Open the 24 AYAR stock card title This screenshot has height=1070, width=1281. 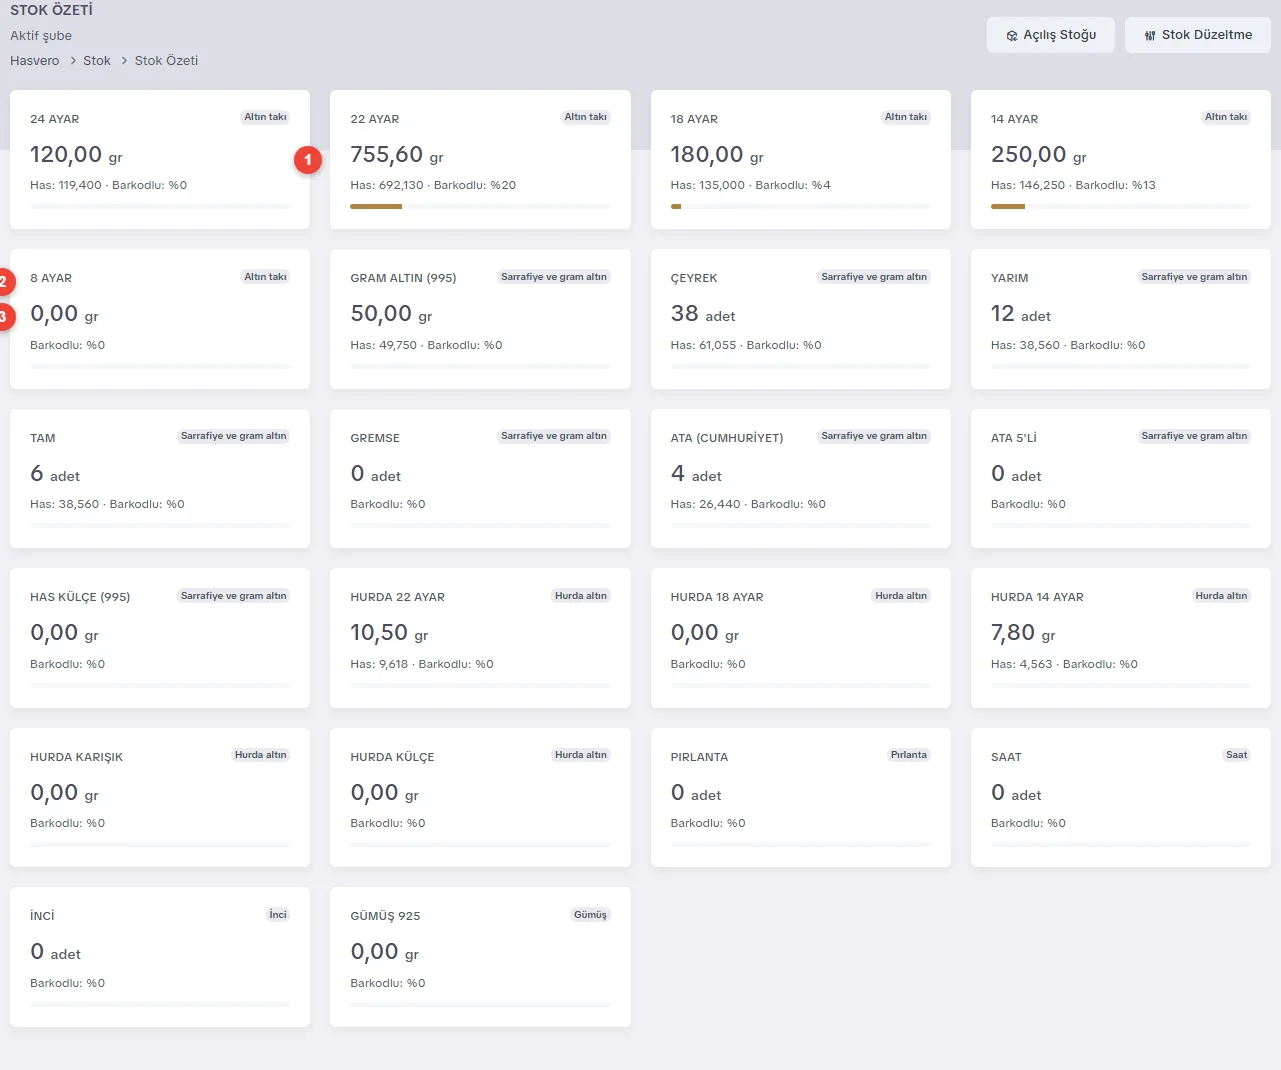coord(55,119)
